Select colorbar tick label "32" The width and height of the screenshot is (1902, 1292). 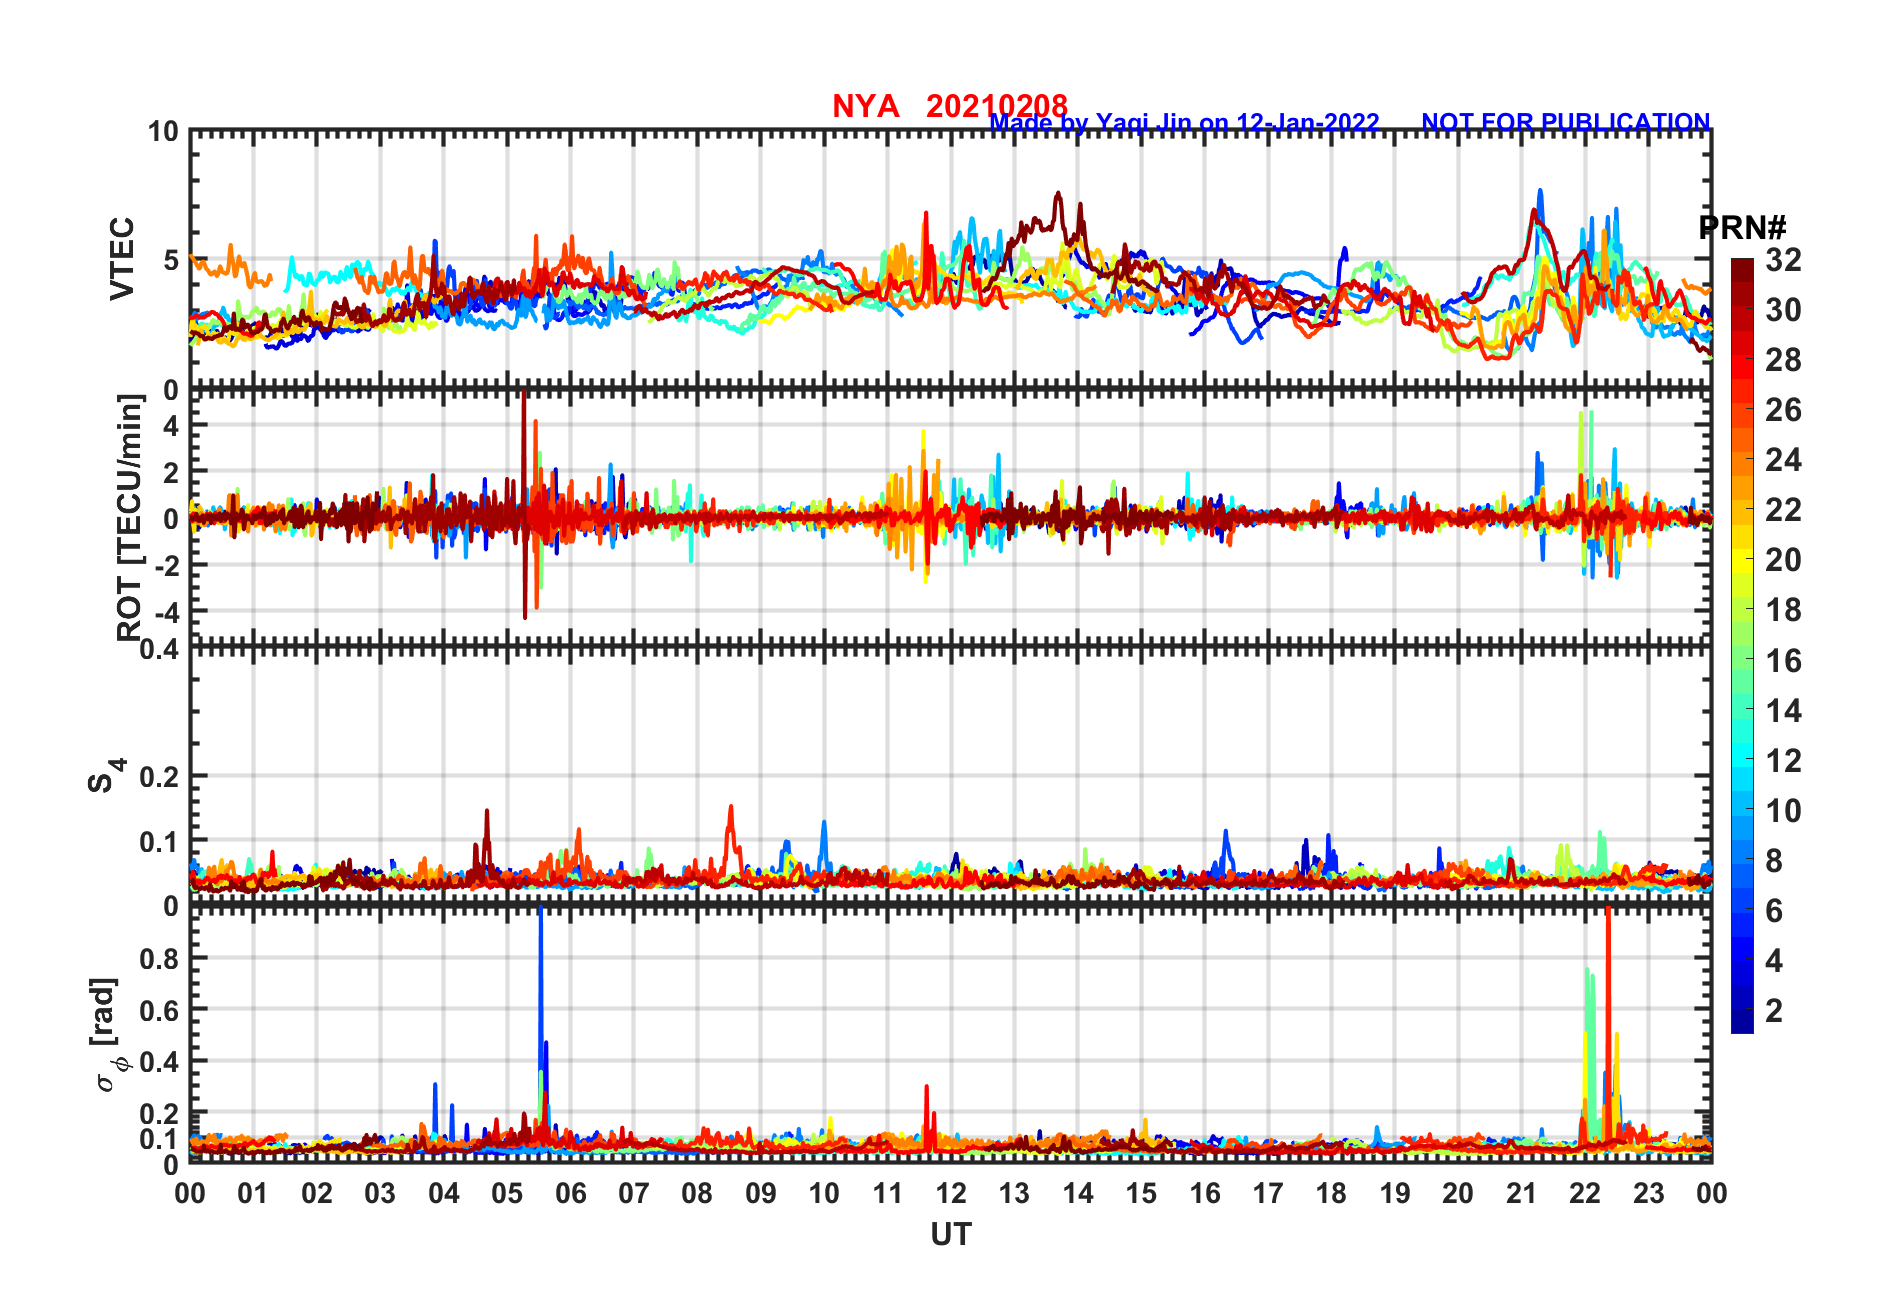[x=1783, y=260]
